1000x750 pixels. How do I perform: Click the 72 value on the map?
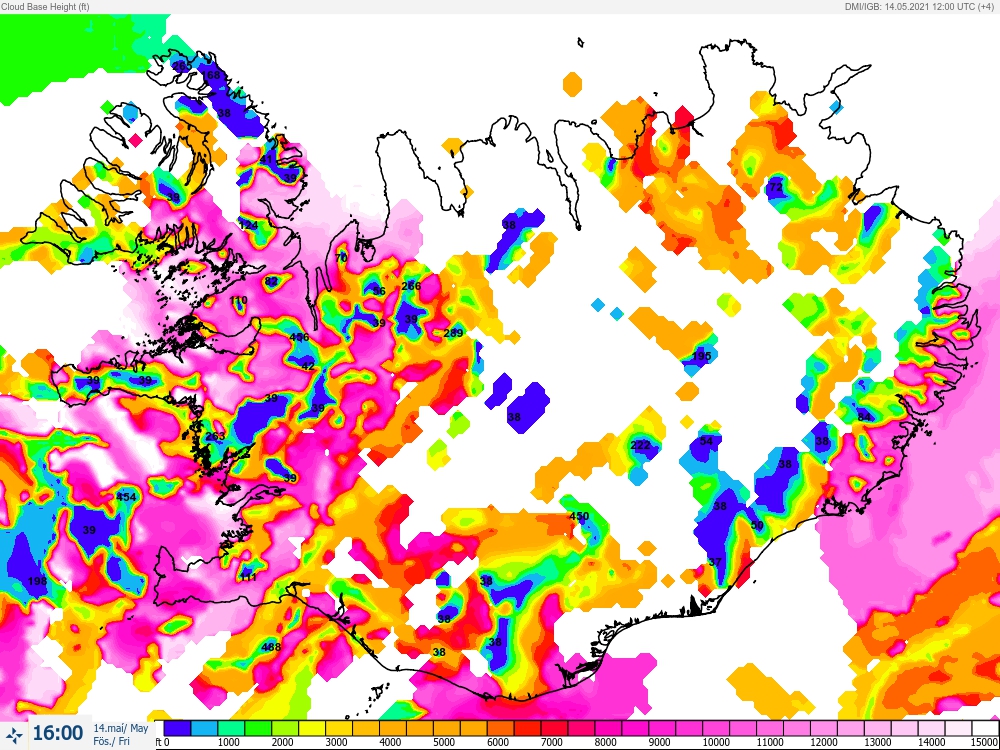pos(776,188)
